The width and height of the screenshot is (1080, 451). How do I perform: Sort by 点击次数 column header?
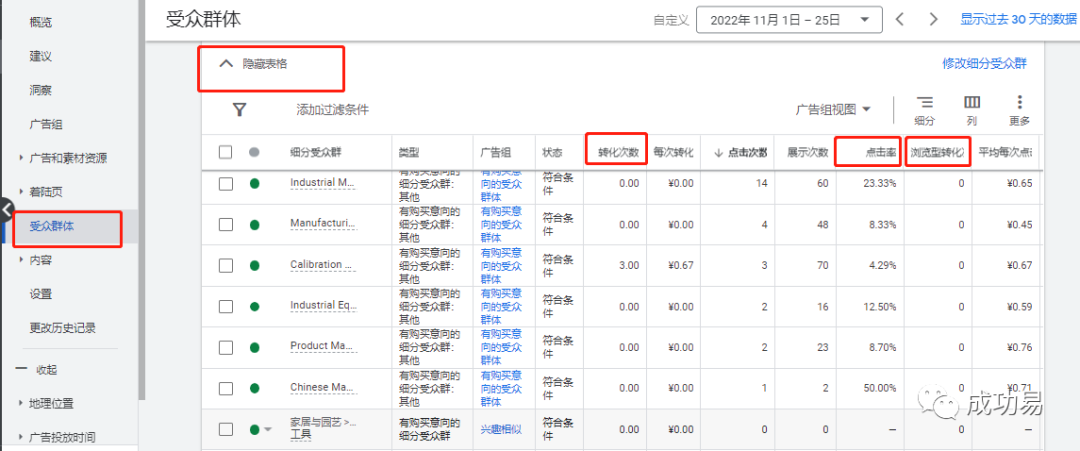(x=741, y=152)
